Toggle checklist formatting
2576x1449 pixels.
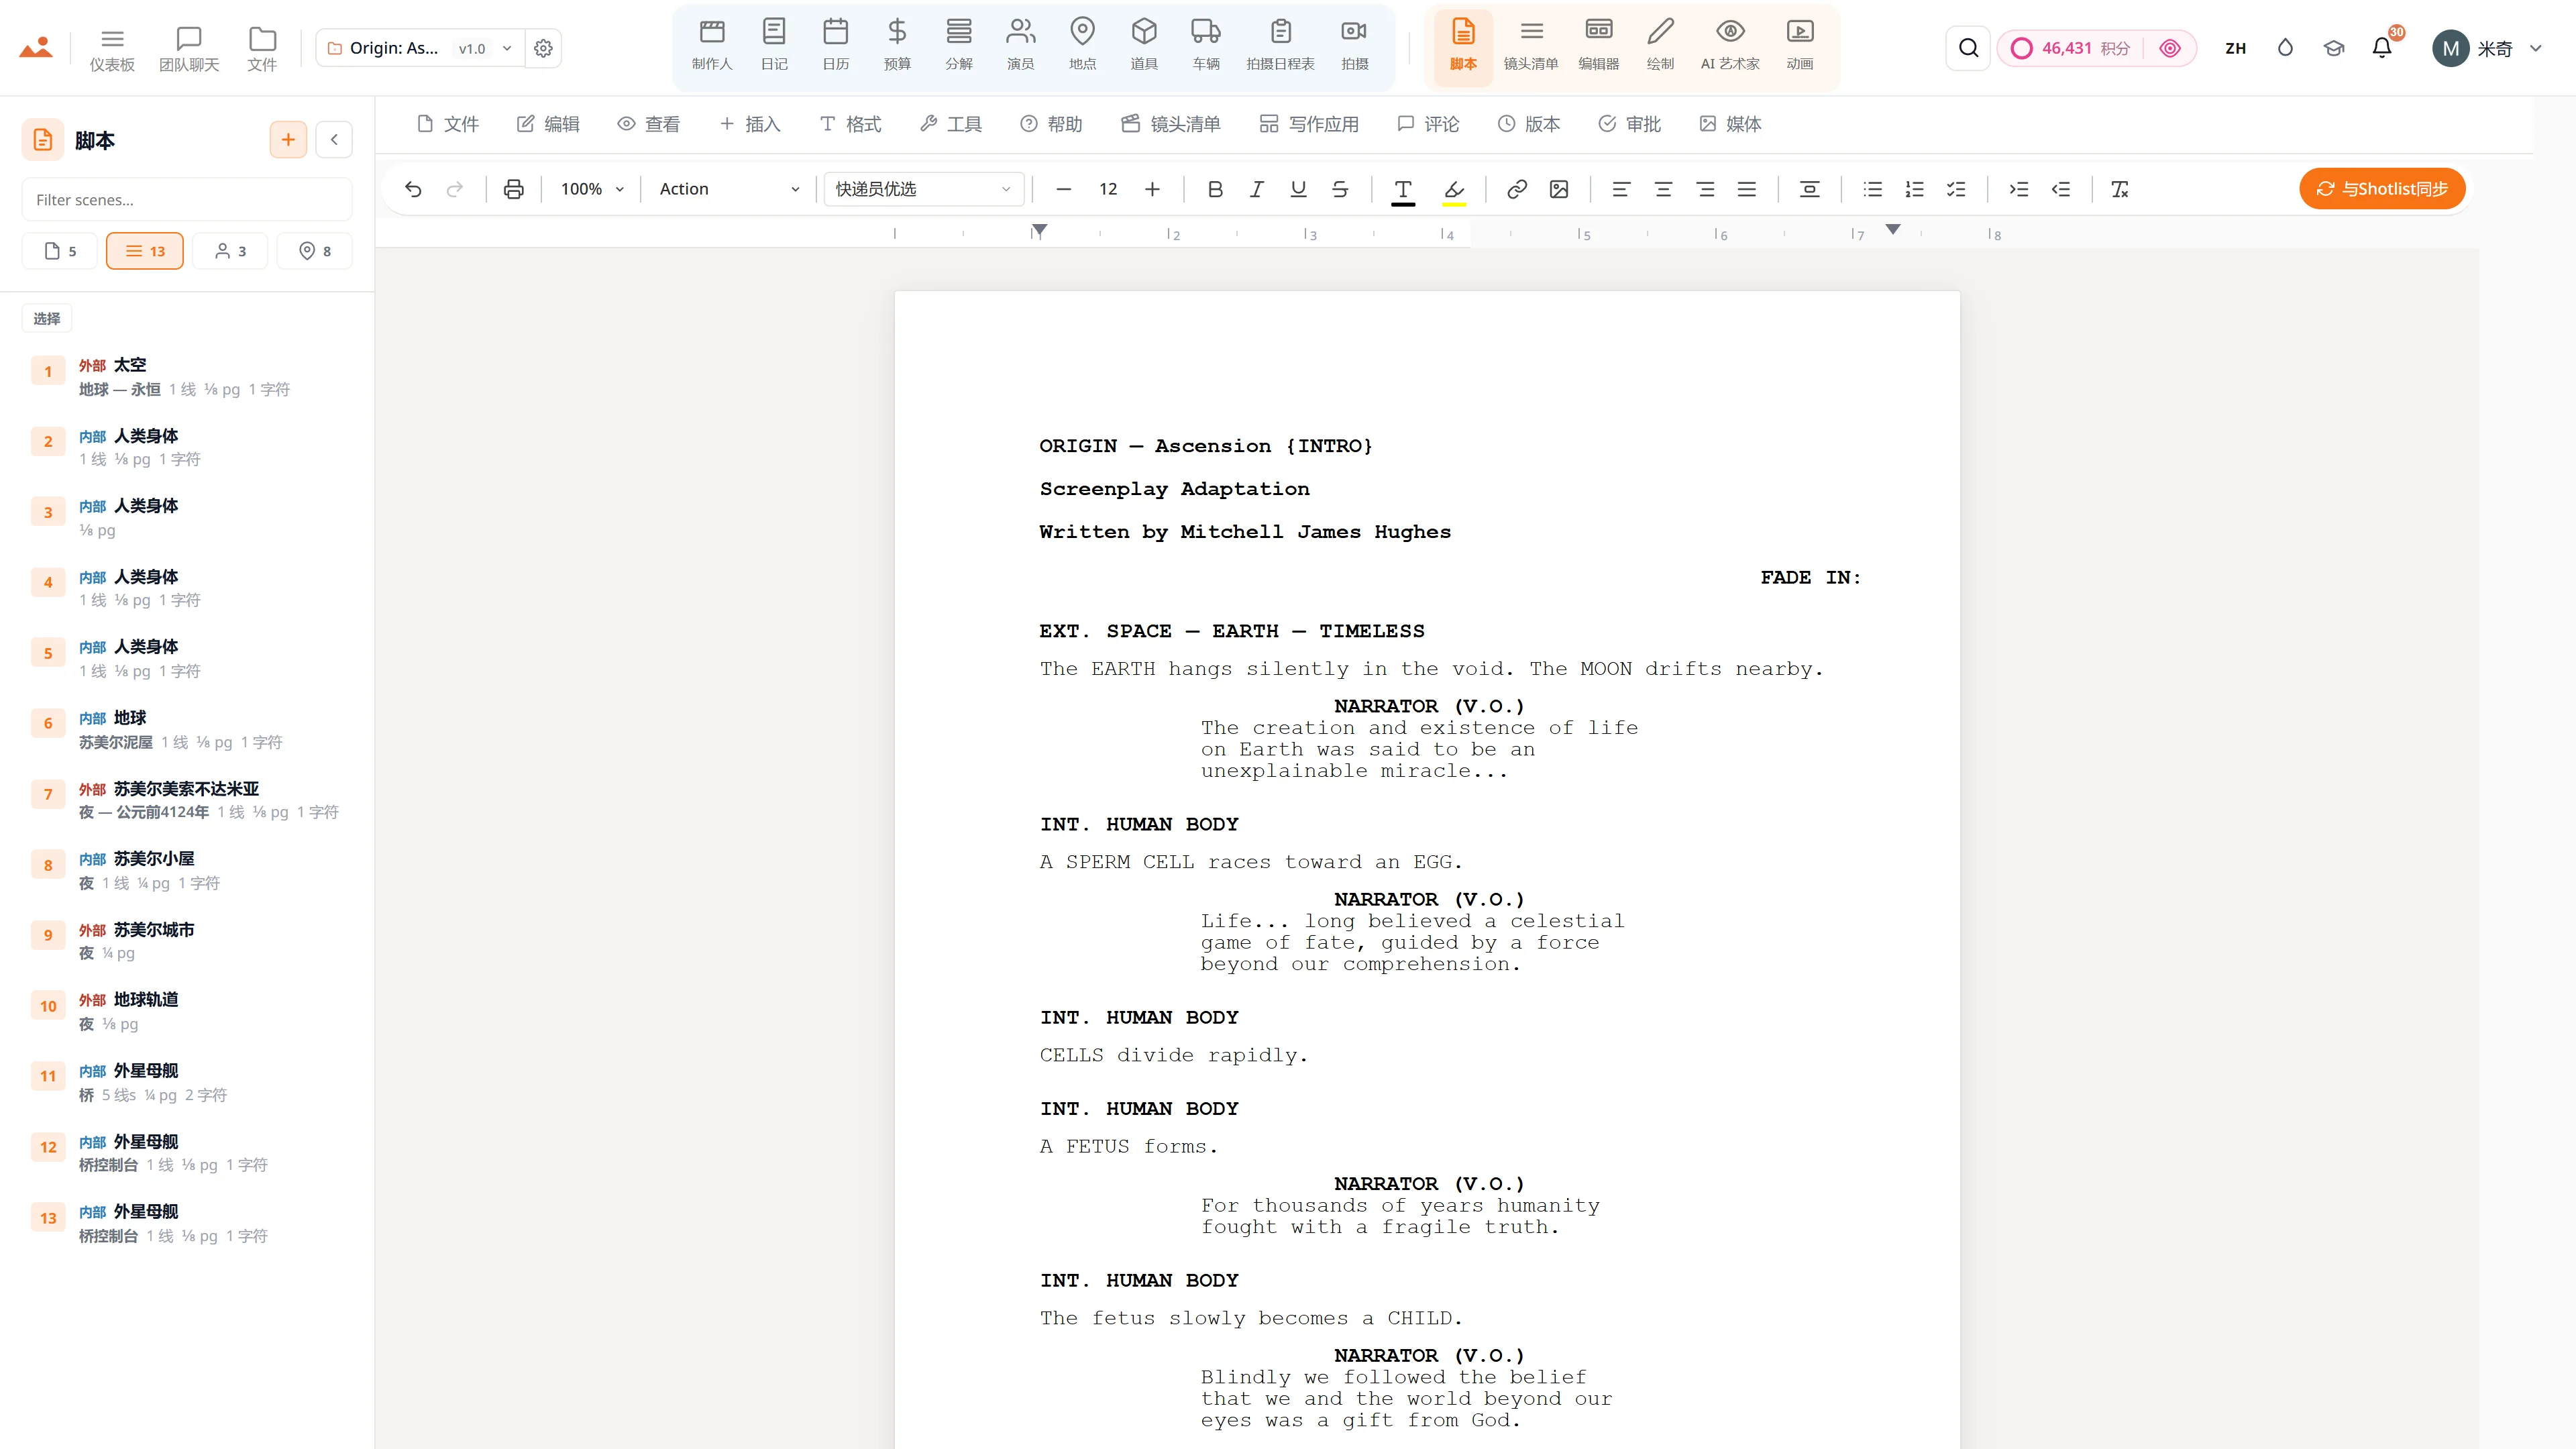pos(1956,189)
